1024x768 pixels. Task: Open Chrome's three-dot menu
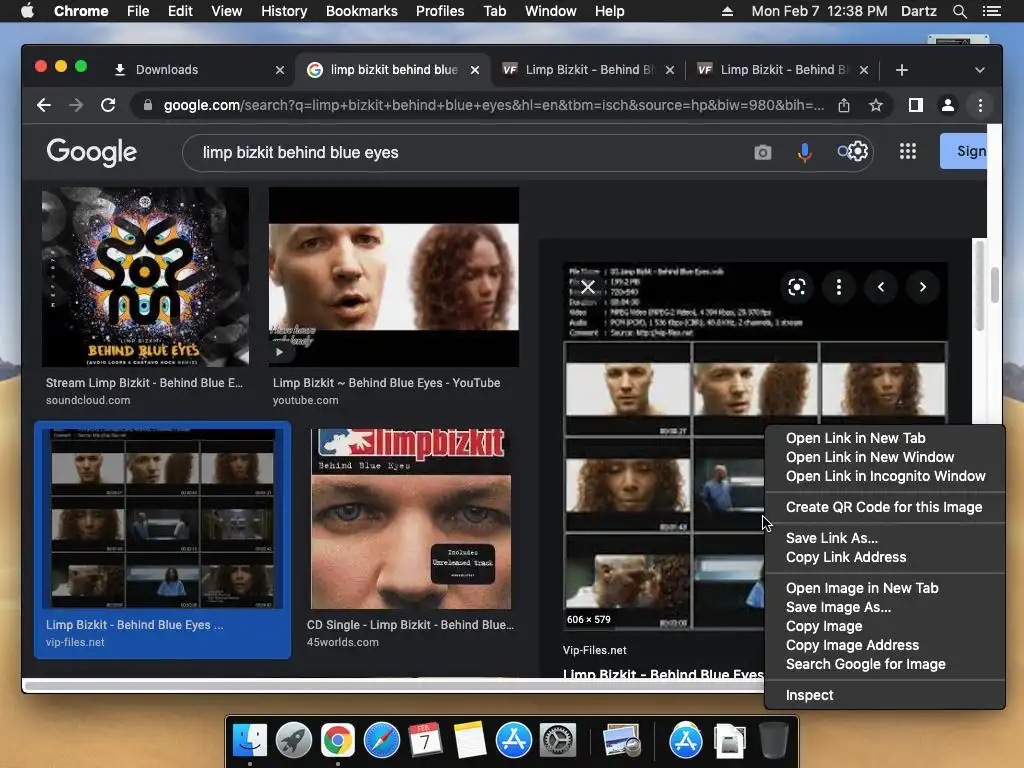[980, 105]
